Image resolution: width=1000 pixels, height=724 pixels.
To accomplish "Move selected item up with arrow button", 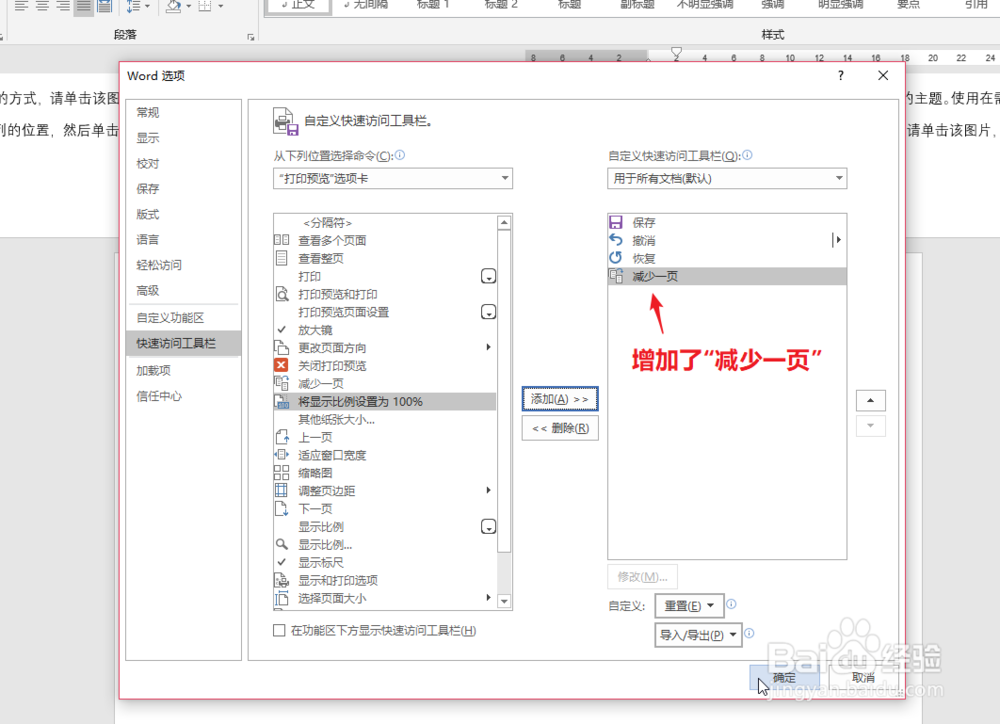I will pos(871,400).
